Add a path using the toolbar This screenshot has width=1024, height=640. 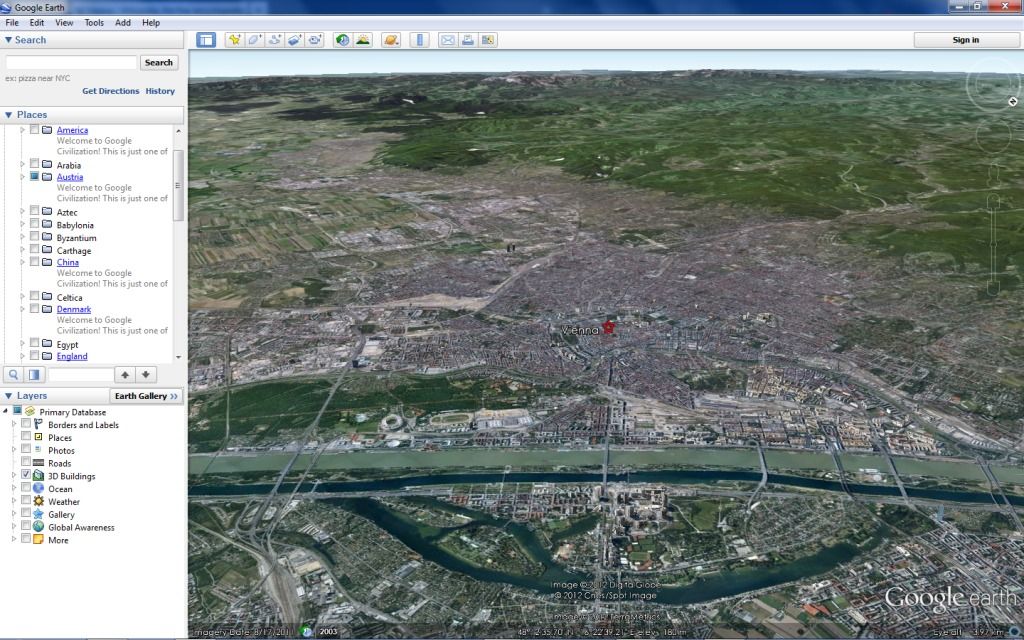click(x=275, y=40)
